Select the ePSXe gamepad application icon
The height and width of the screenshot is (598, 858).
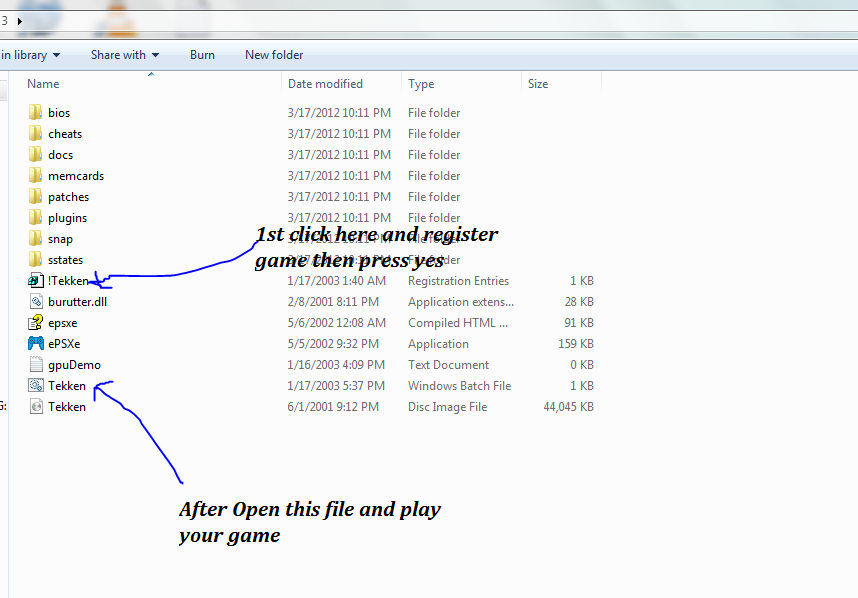(36, 344)
